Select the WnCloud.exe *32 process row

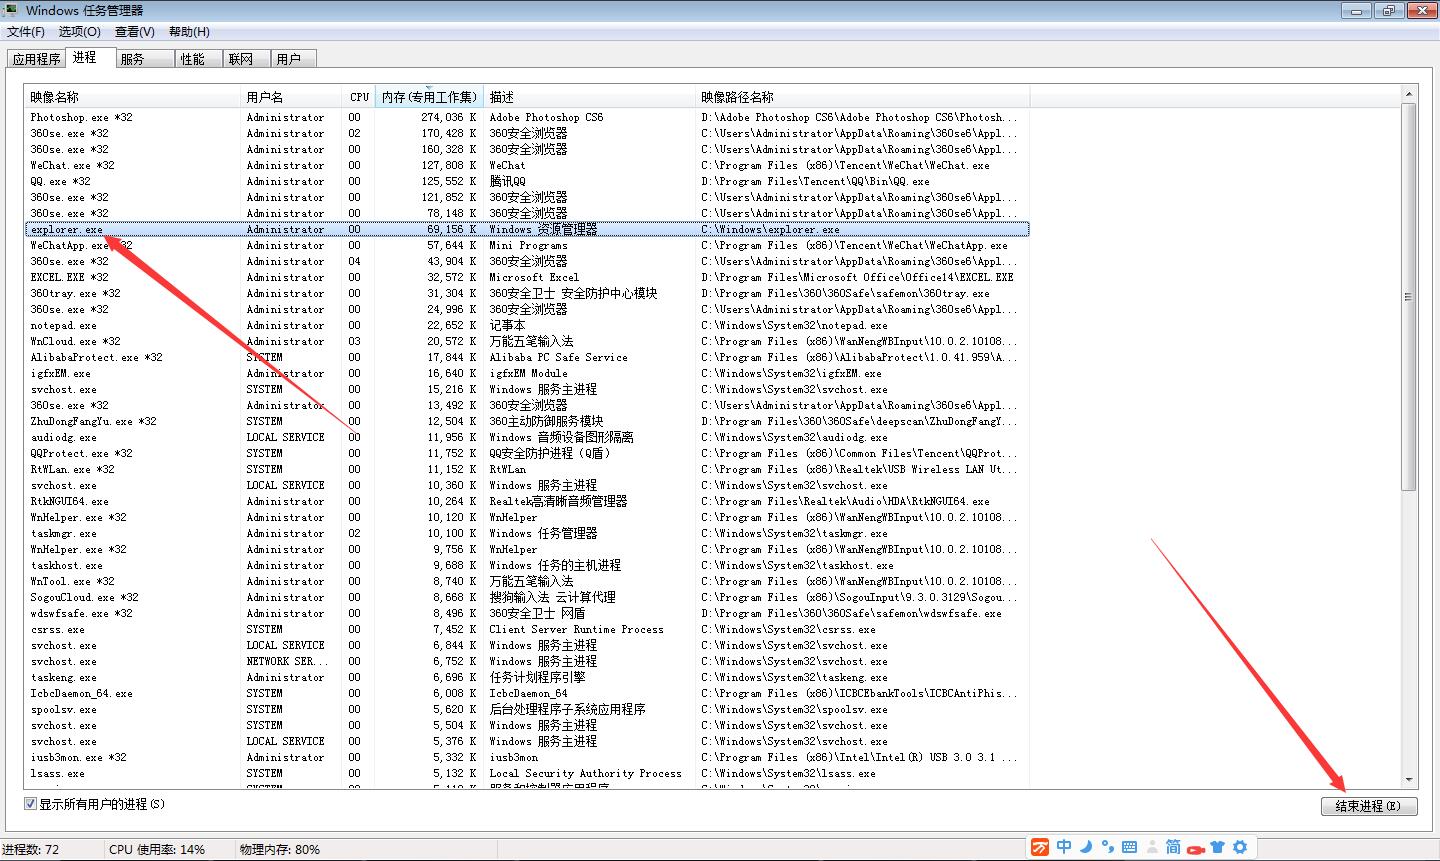(x=527, y=341)
